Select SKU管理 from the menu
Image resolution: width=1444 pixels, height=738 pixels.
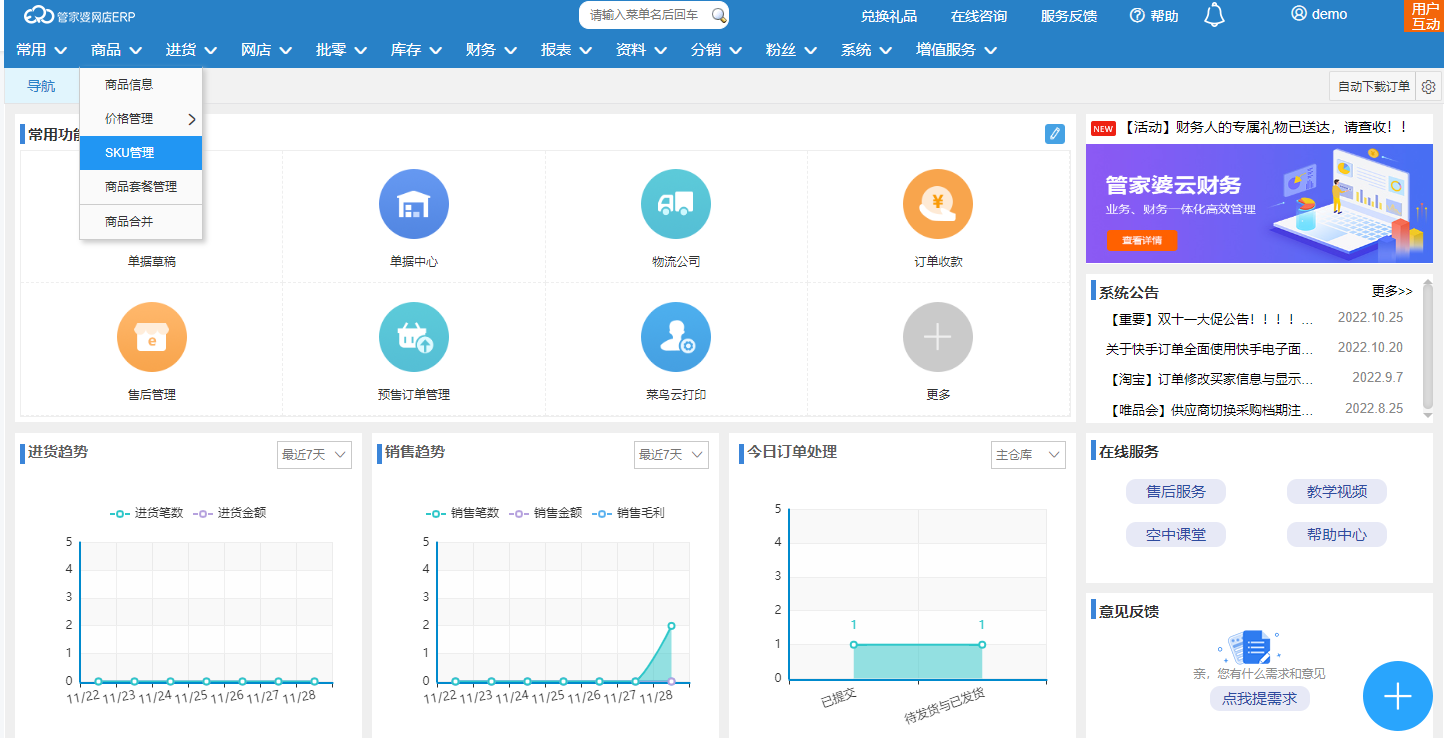141,153
